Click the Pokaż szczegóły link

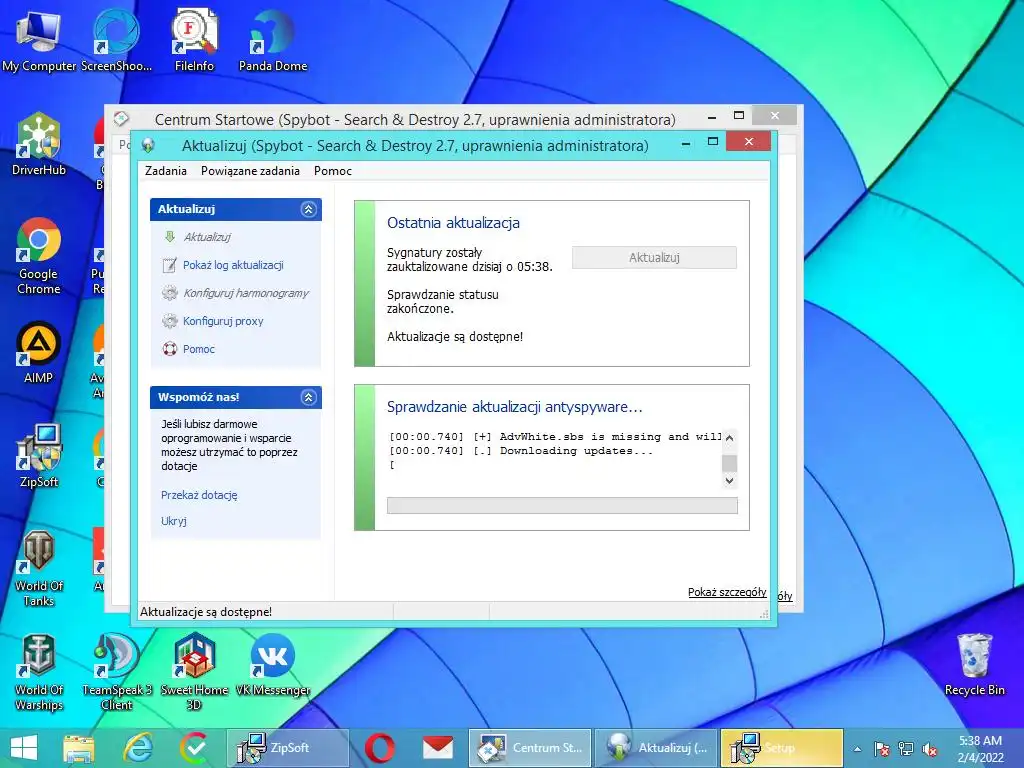click(x=727, y=592)
